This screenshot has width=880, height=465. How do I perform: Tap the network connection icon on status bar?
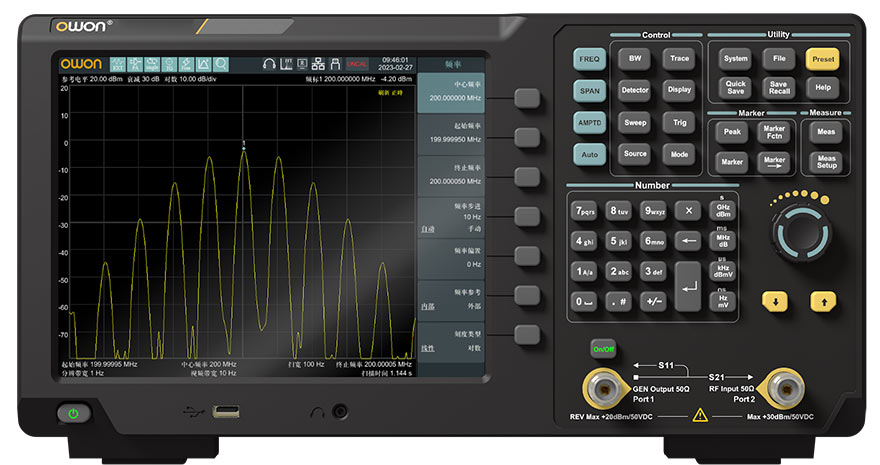click(x=320, y=64)
